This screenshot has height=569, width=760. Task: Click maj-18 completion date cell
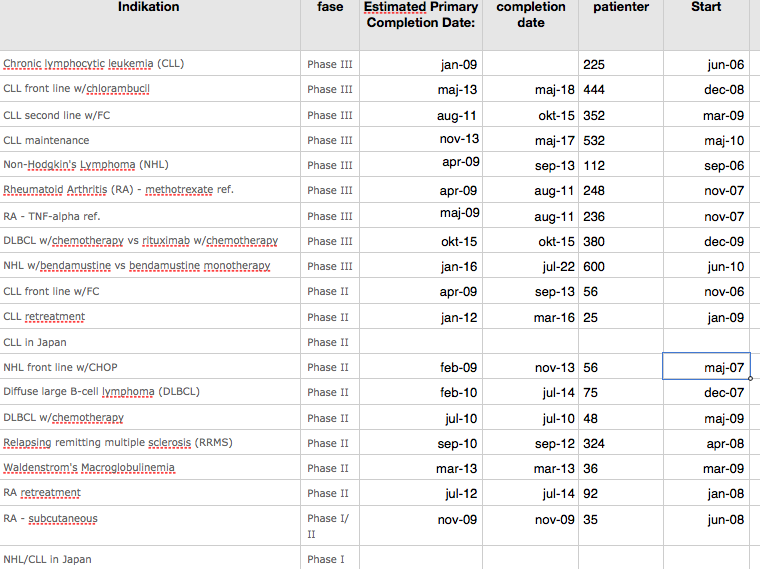coord(531,89)
